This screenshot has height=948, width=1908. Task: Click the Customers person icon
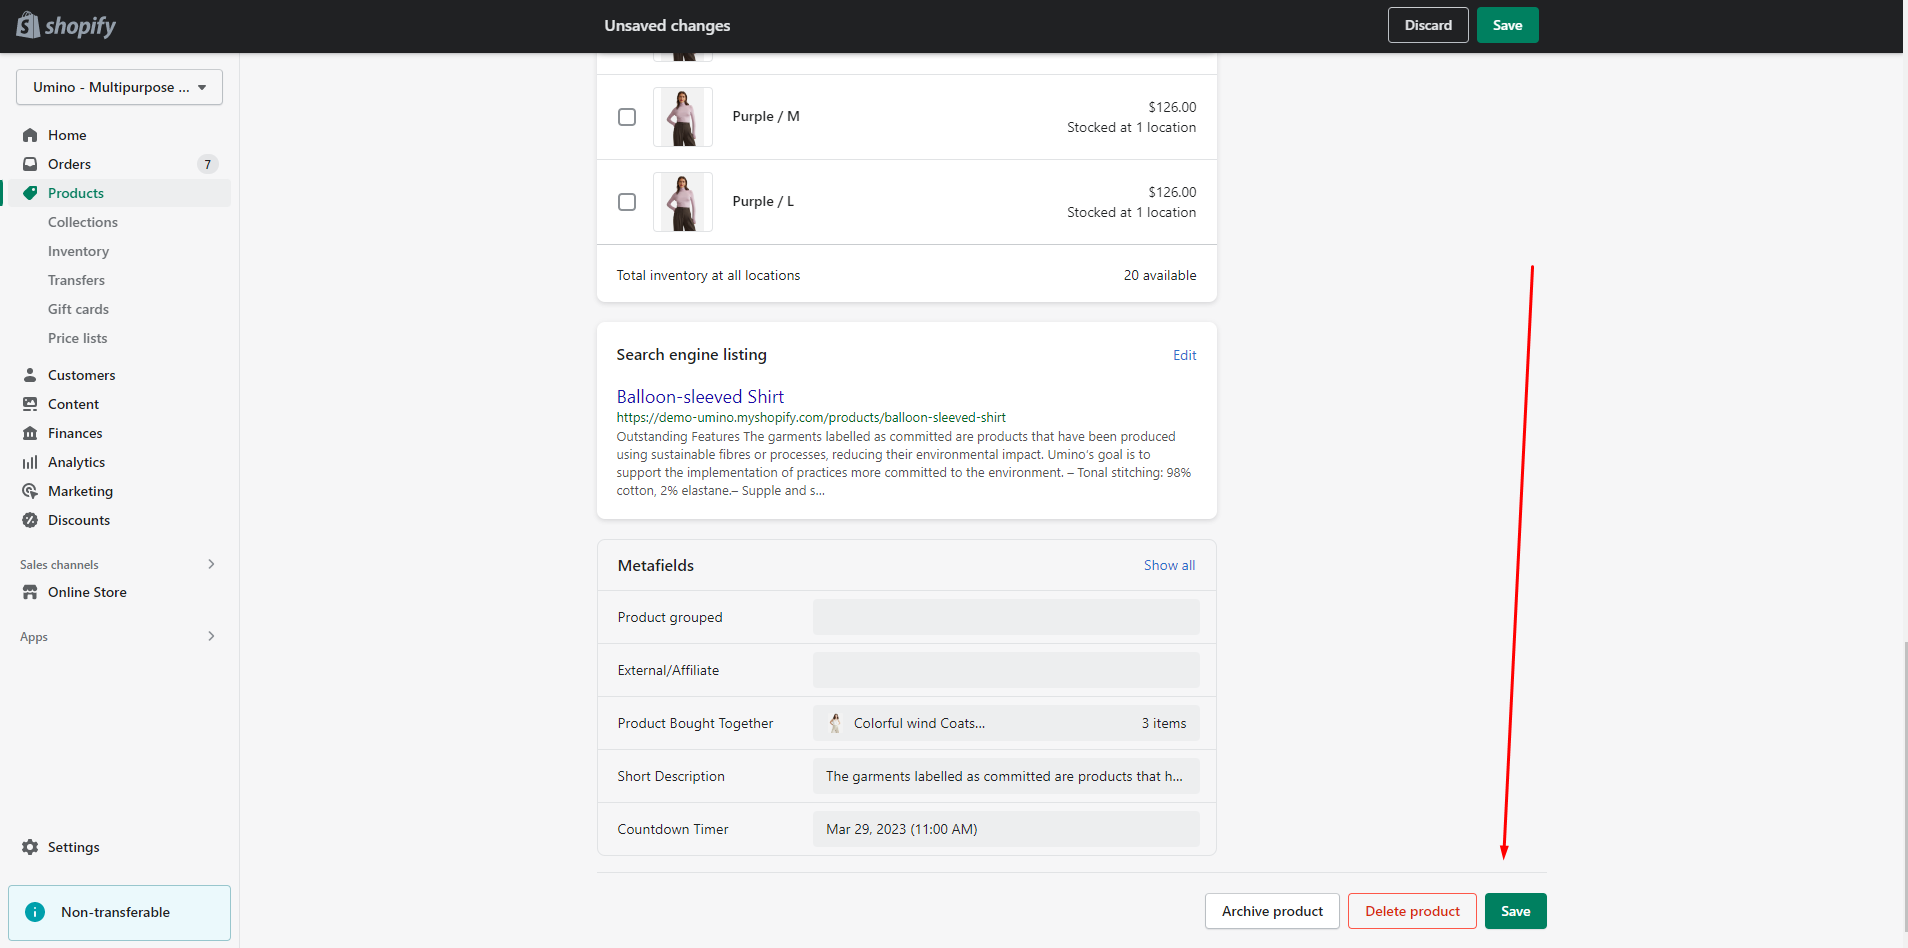pos(30,375)
